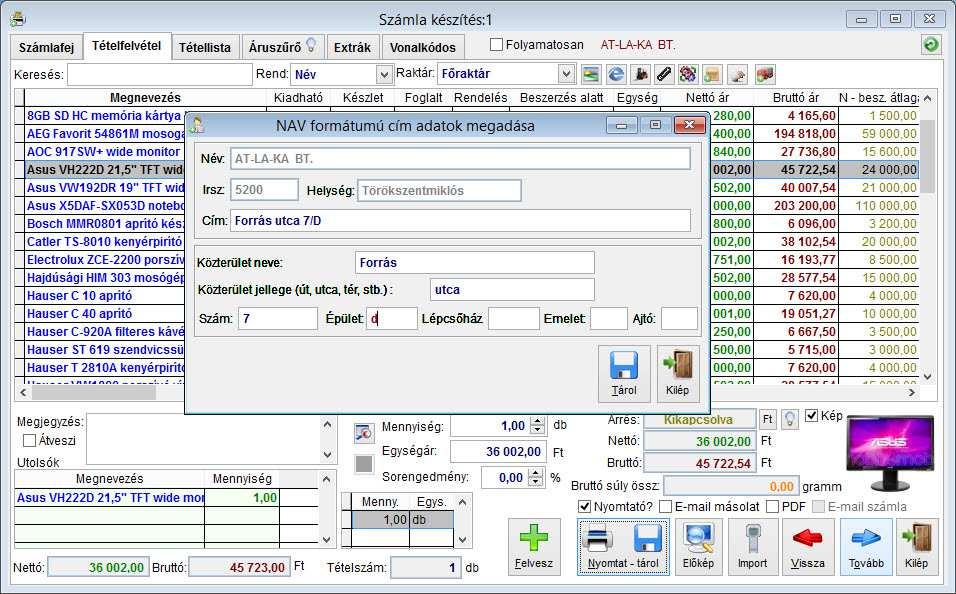Enable the PDF checkbox
Image resolution: width=956 pixels, height=594 pixels.
pyautogui.click(x=772, y=506)
